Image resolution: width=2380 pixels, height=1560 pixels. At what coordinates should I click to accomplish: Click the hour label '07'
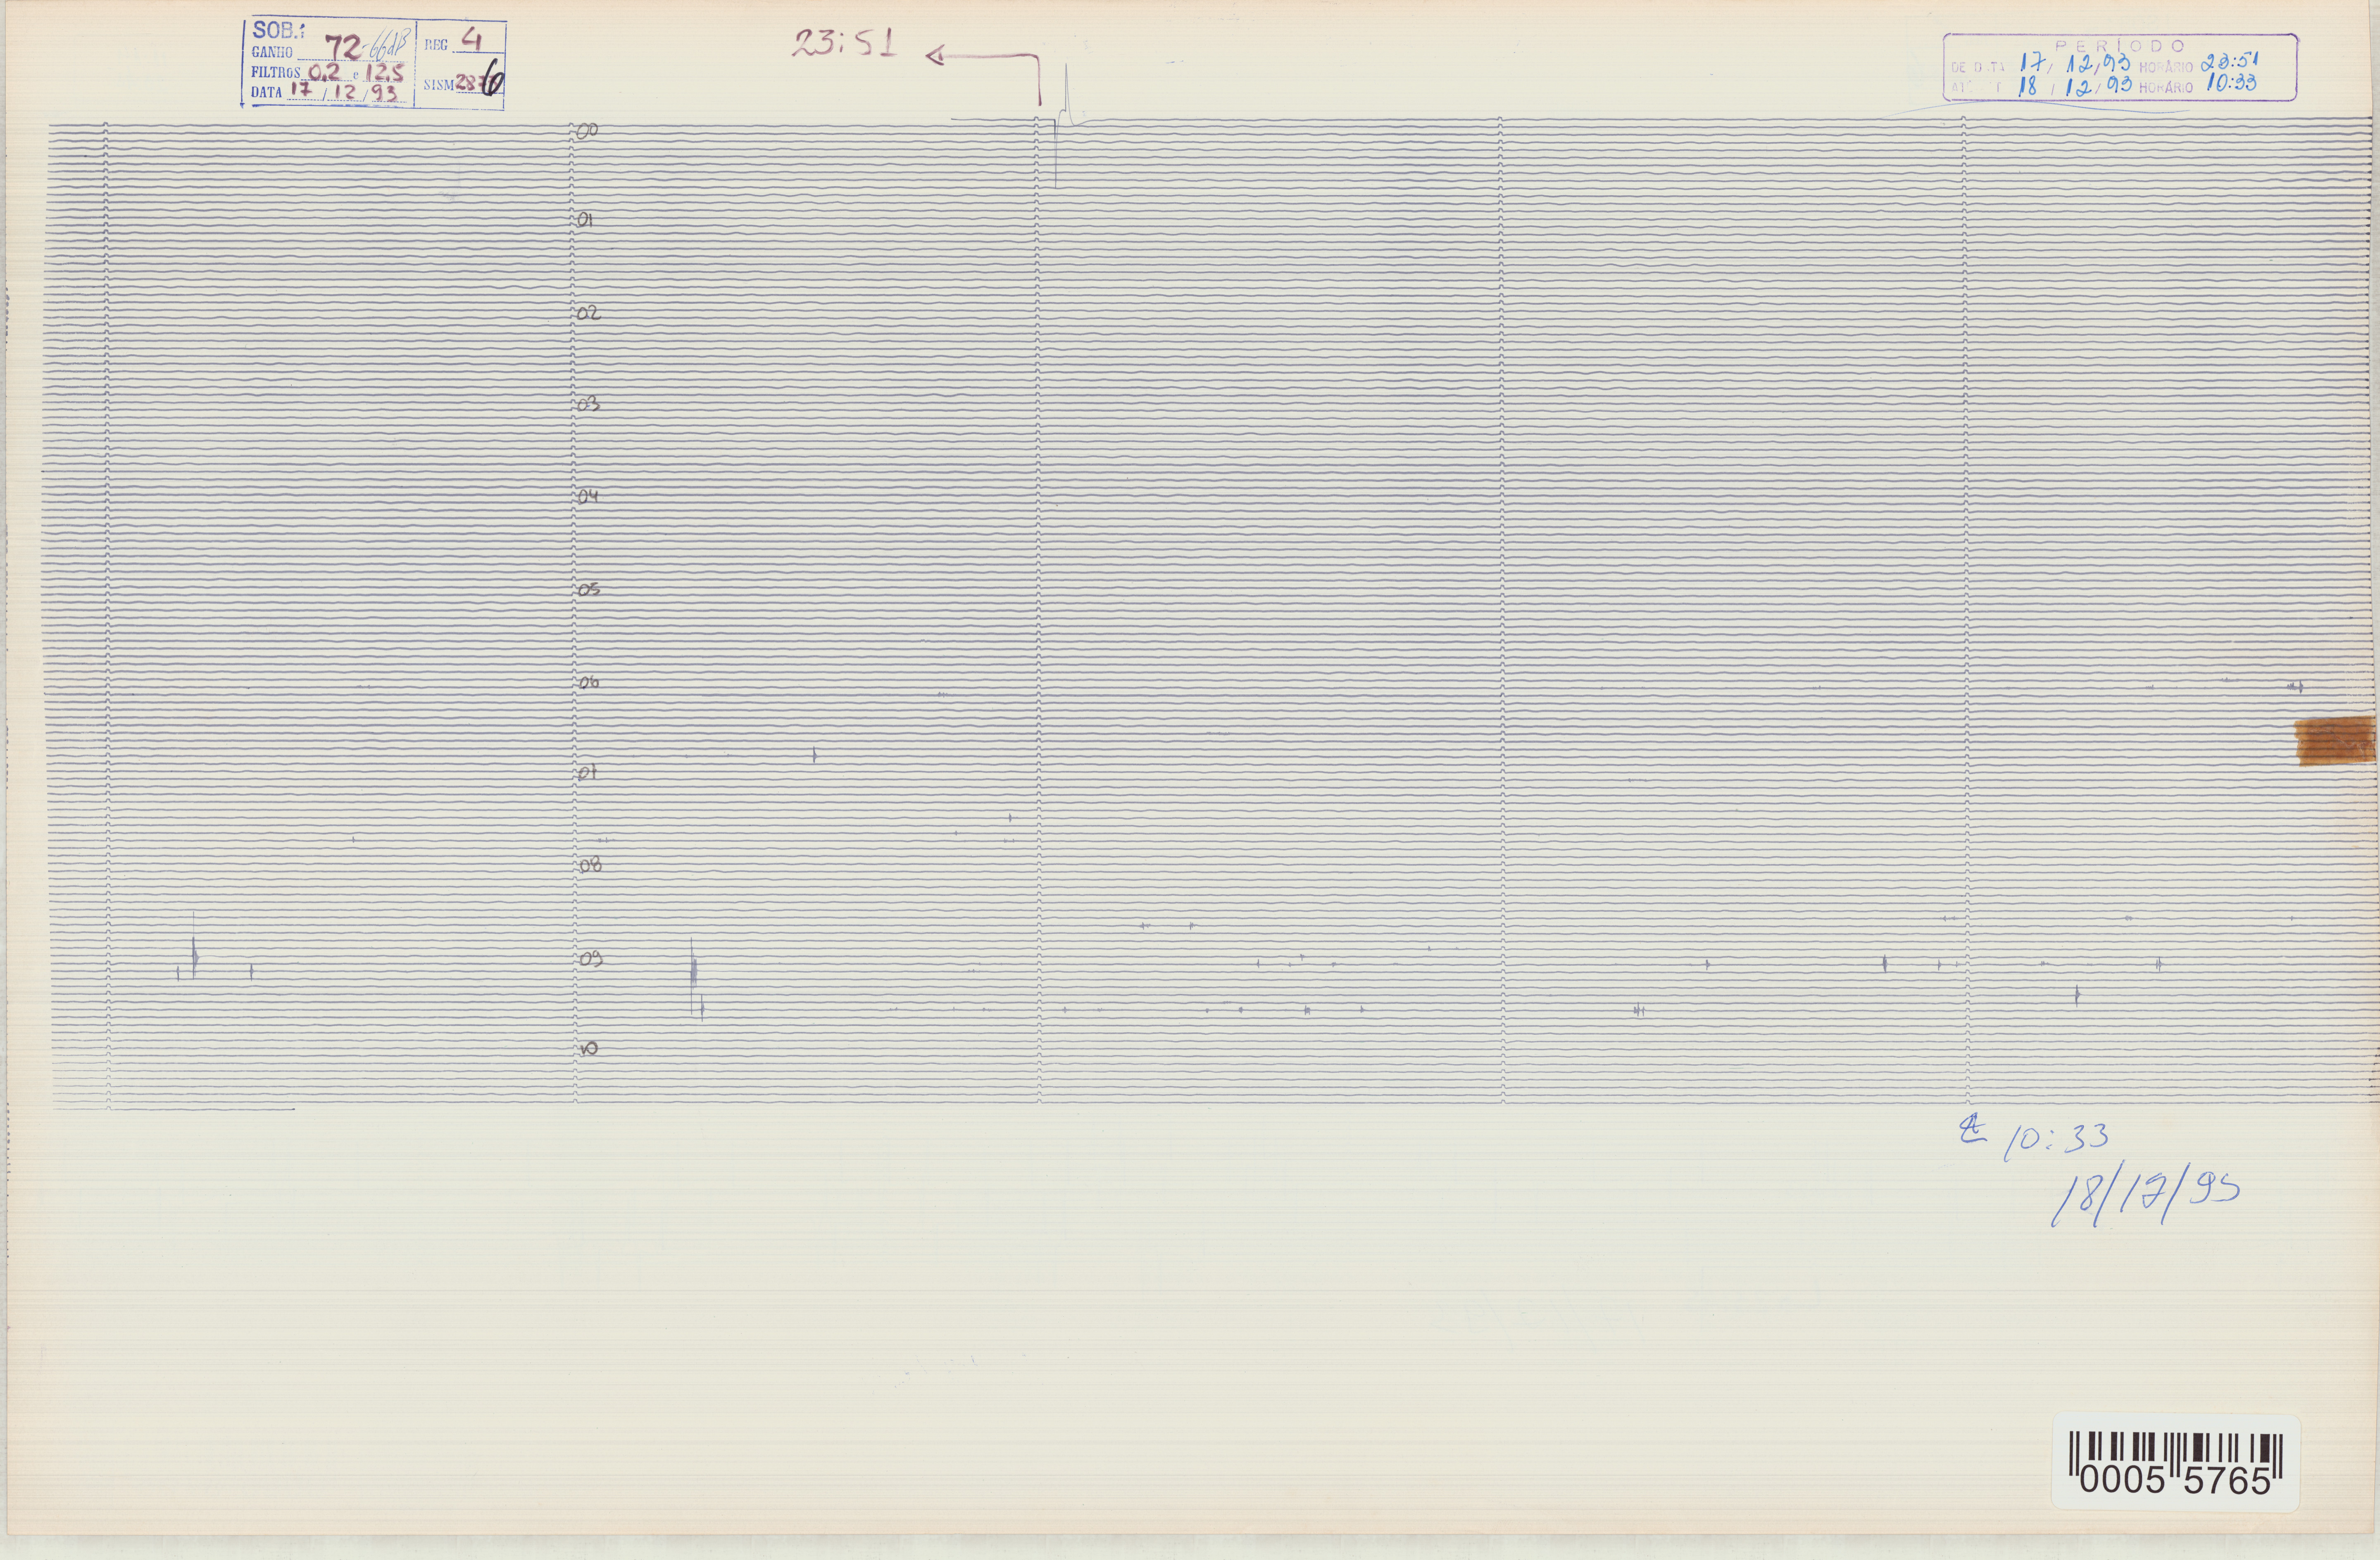pyautogui.click(x=587, y=773)
